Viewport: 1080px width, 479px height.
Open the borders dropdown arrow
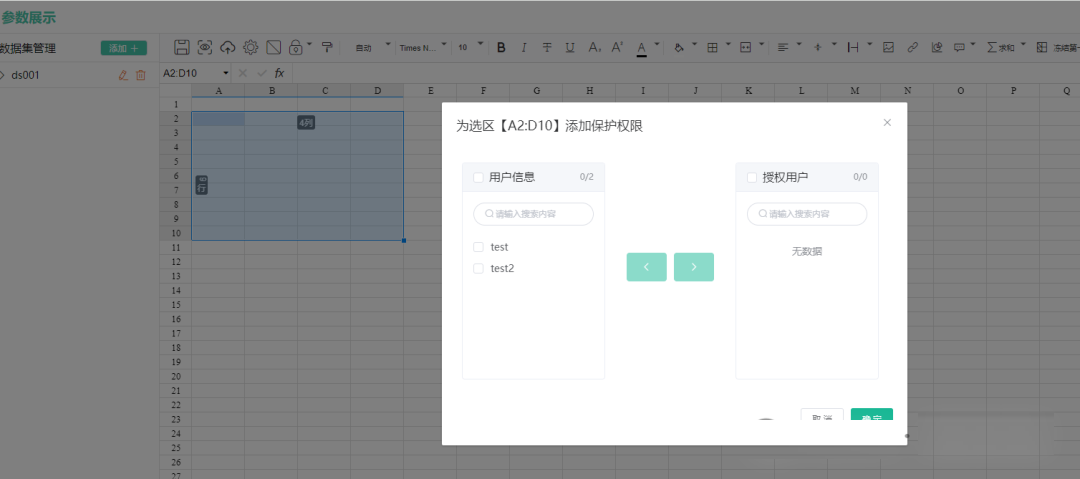click(x=727, y=45)
